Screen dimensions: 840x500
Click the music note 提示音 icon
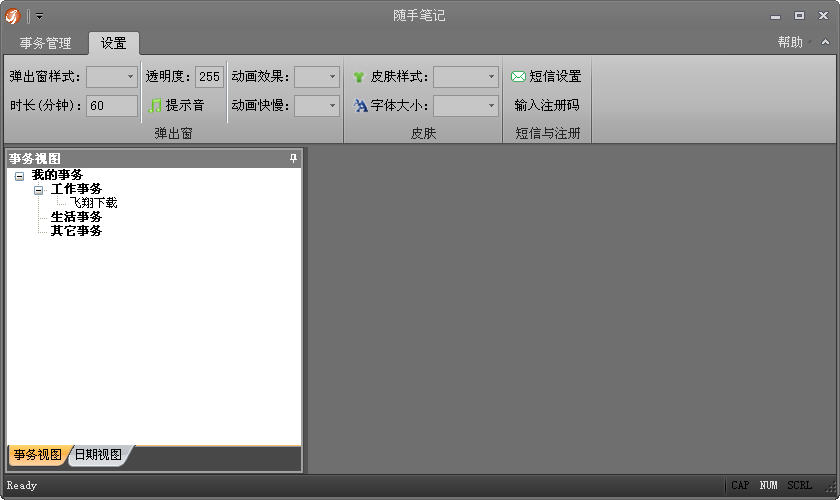point(155,106)
